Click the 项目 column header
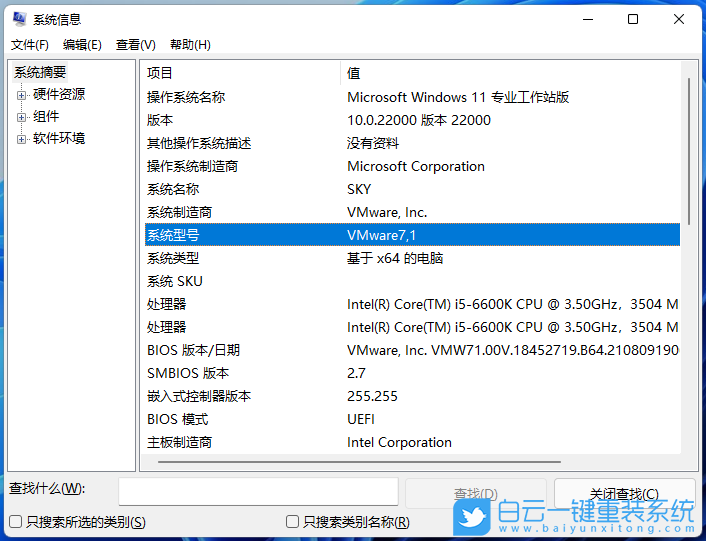Screen dimensions: 706x541 coord(242,73)
